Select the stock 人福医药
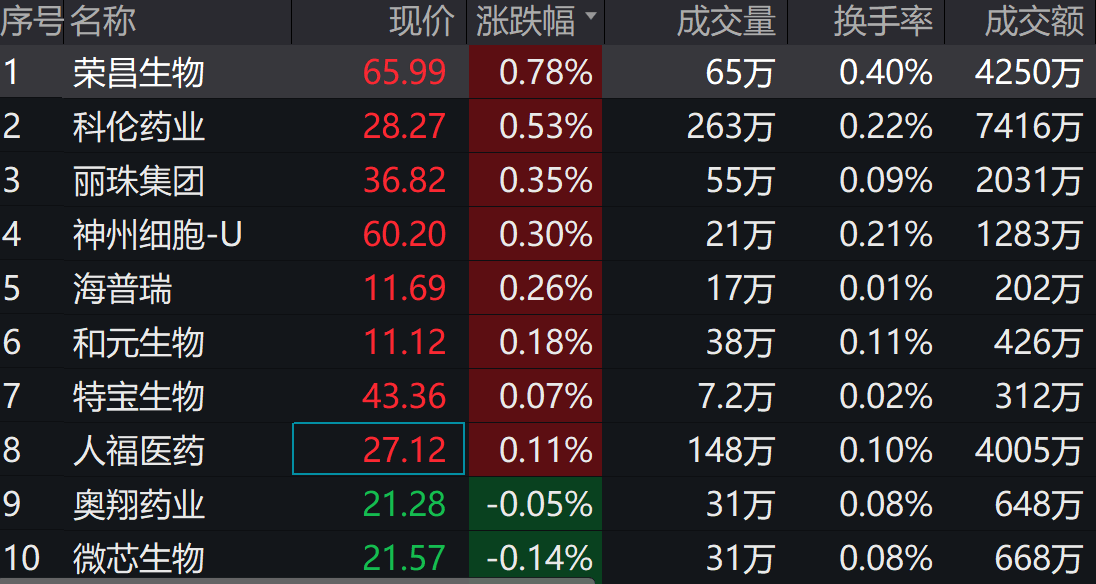The width and height of the screenshot is (1096, 584). (139, 449)
